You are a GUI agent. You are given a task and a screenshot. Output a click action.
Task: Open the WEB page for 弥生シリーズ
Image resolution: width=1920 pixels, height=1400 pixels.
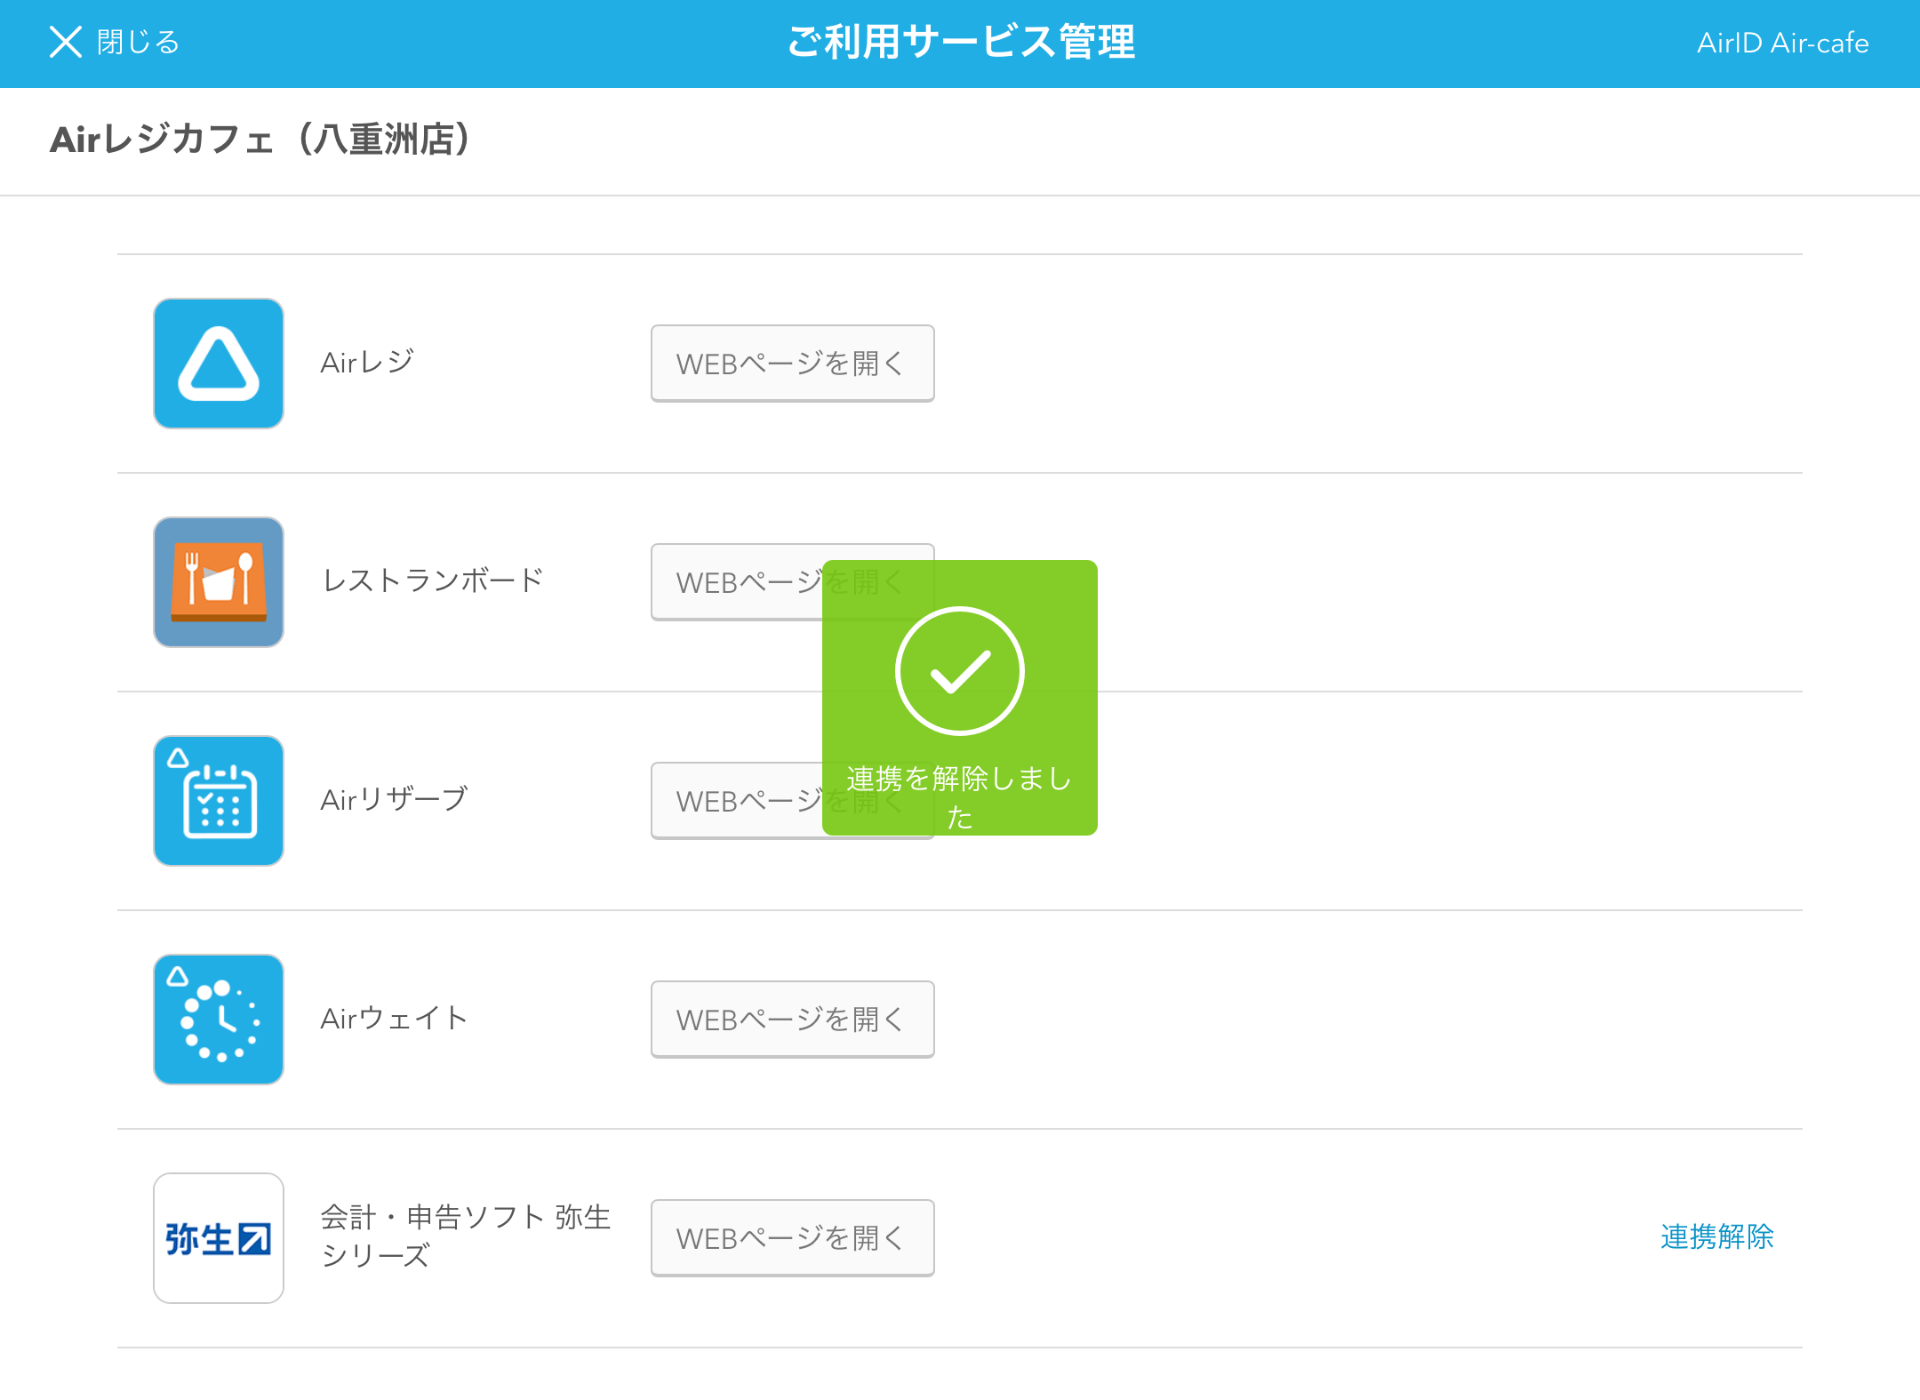(x=792, y=1238)
